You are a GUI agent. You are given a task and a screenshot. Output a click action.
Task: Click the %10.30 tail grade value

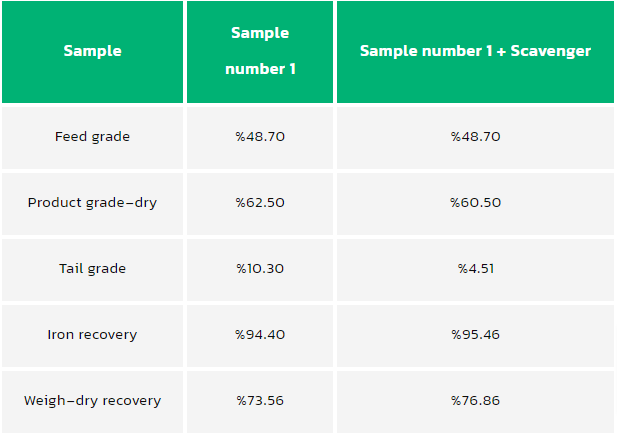click(x=260, y=268)
